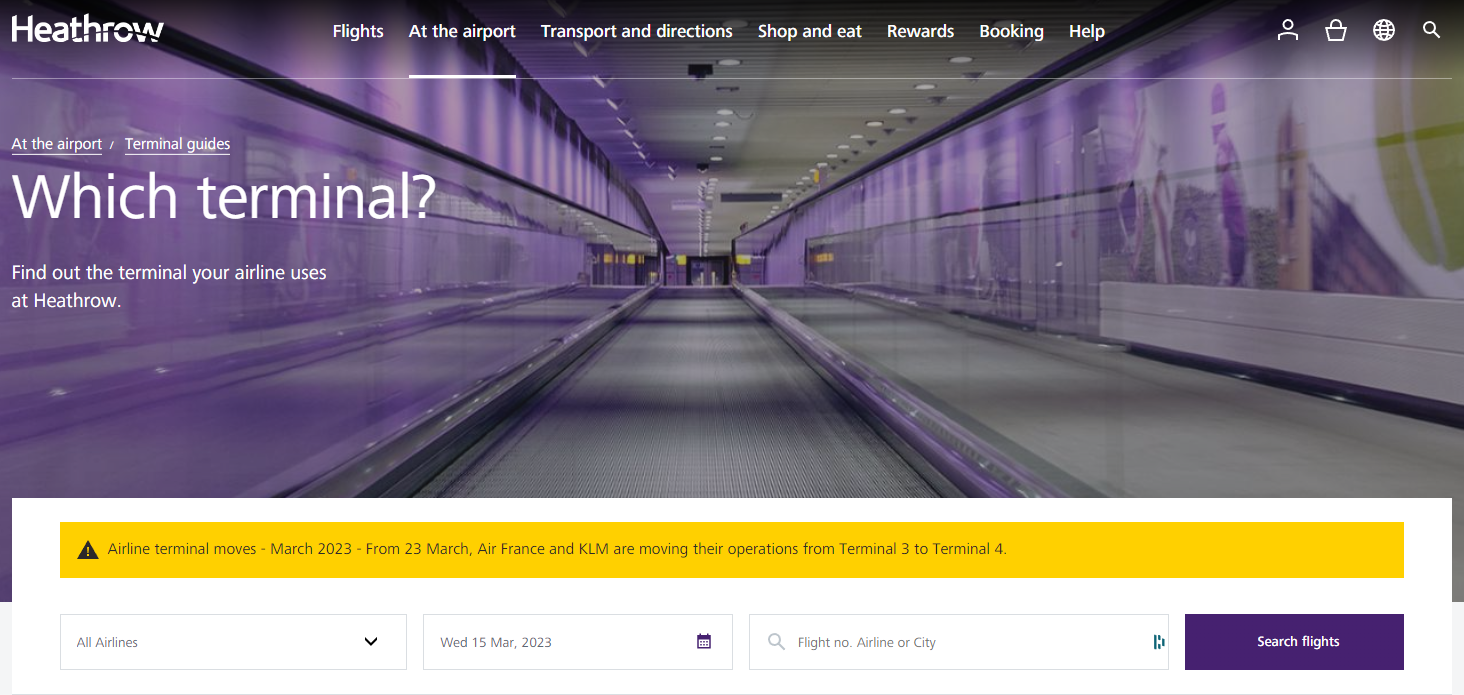The height and width of the screenshot is (695, 1464).
Task: Select the globe language icon
Action: tap(1383, 30)
